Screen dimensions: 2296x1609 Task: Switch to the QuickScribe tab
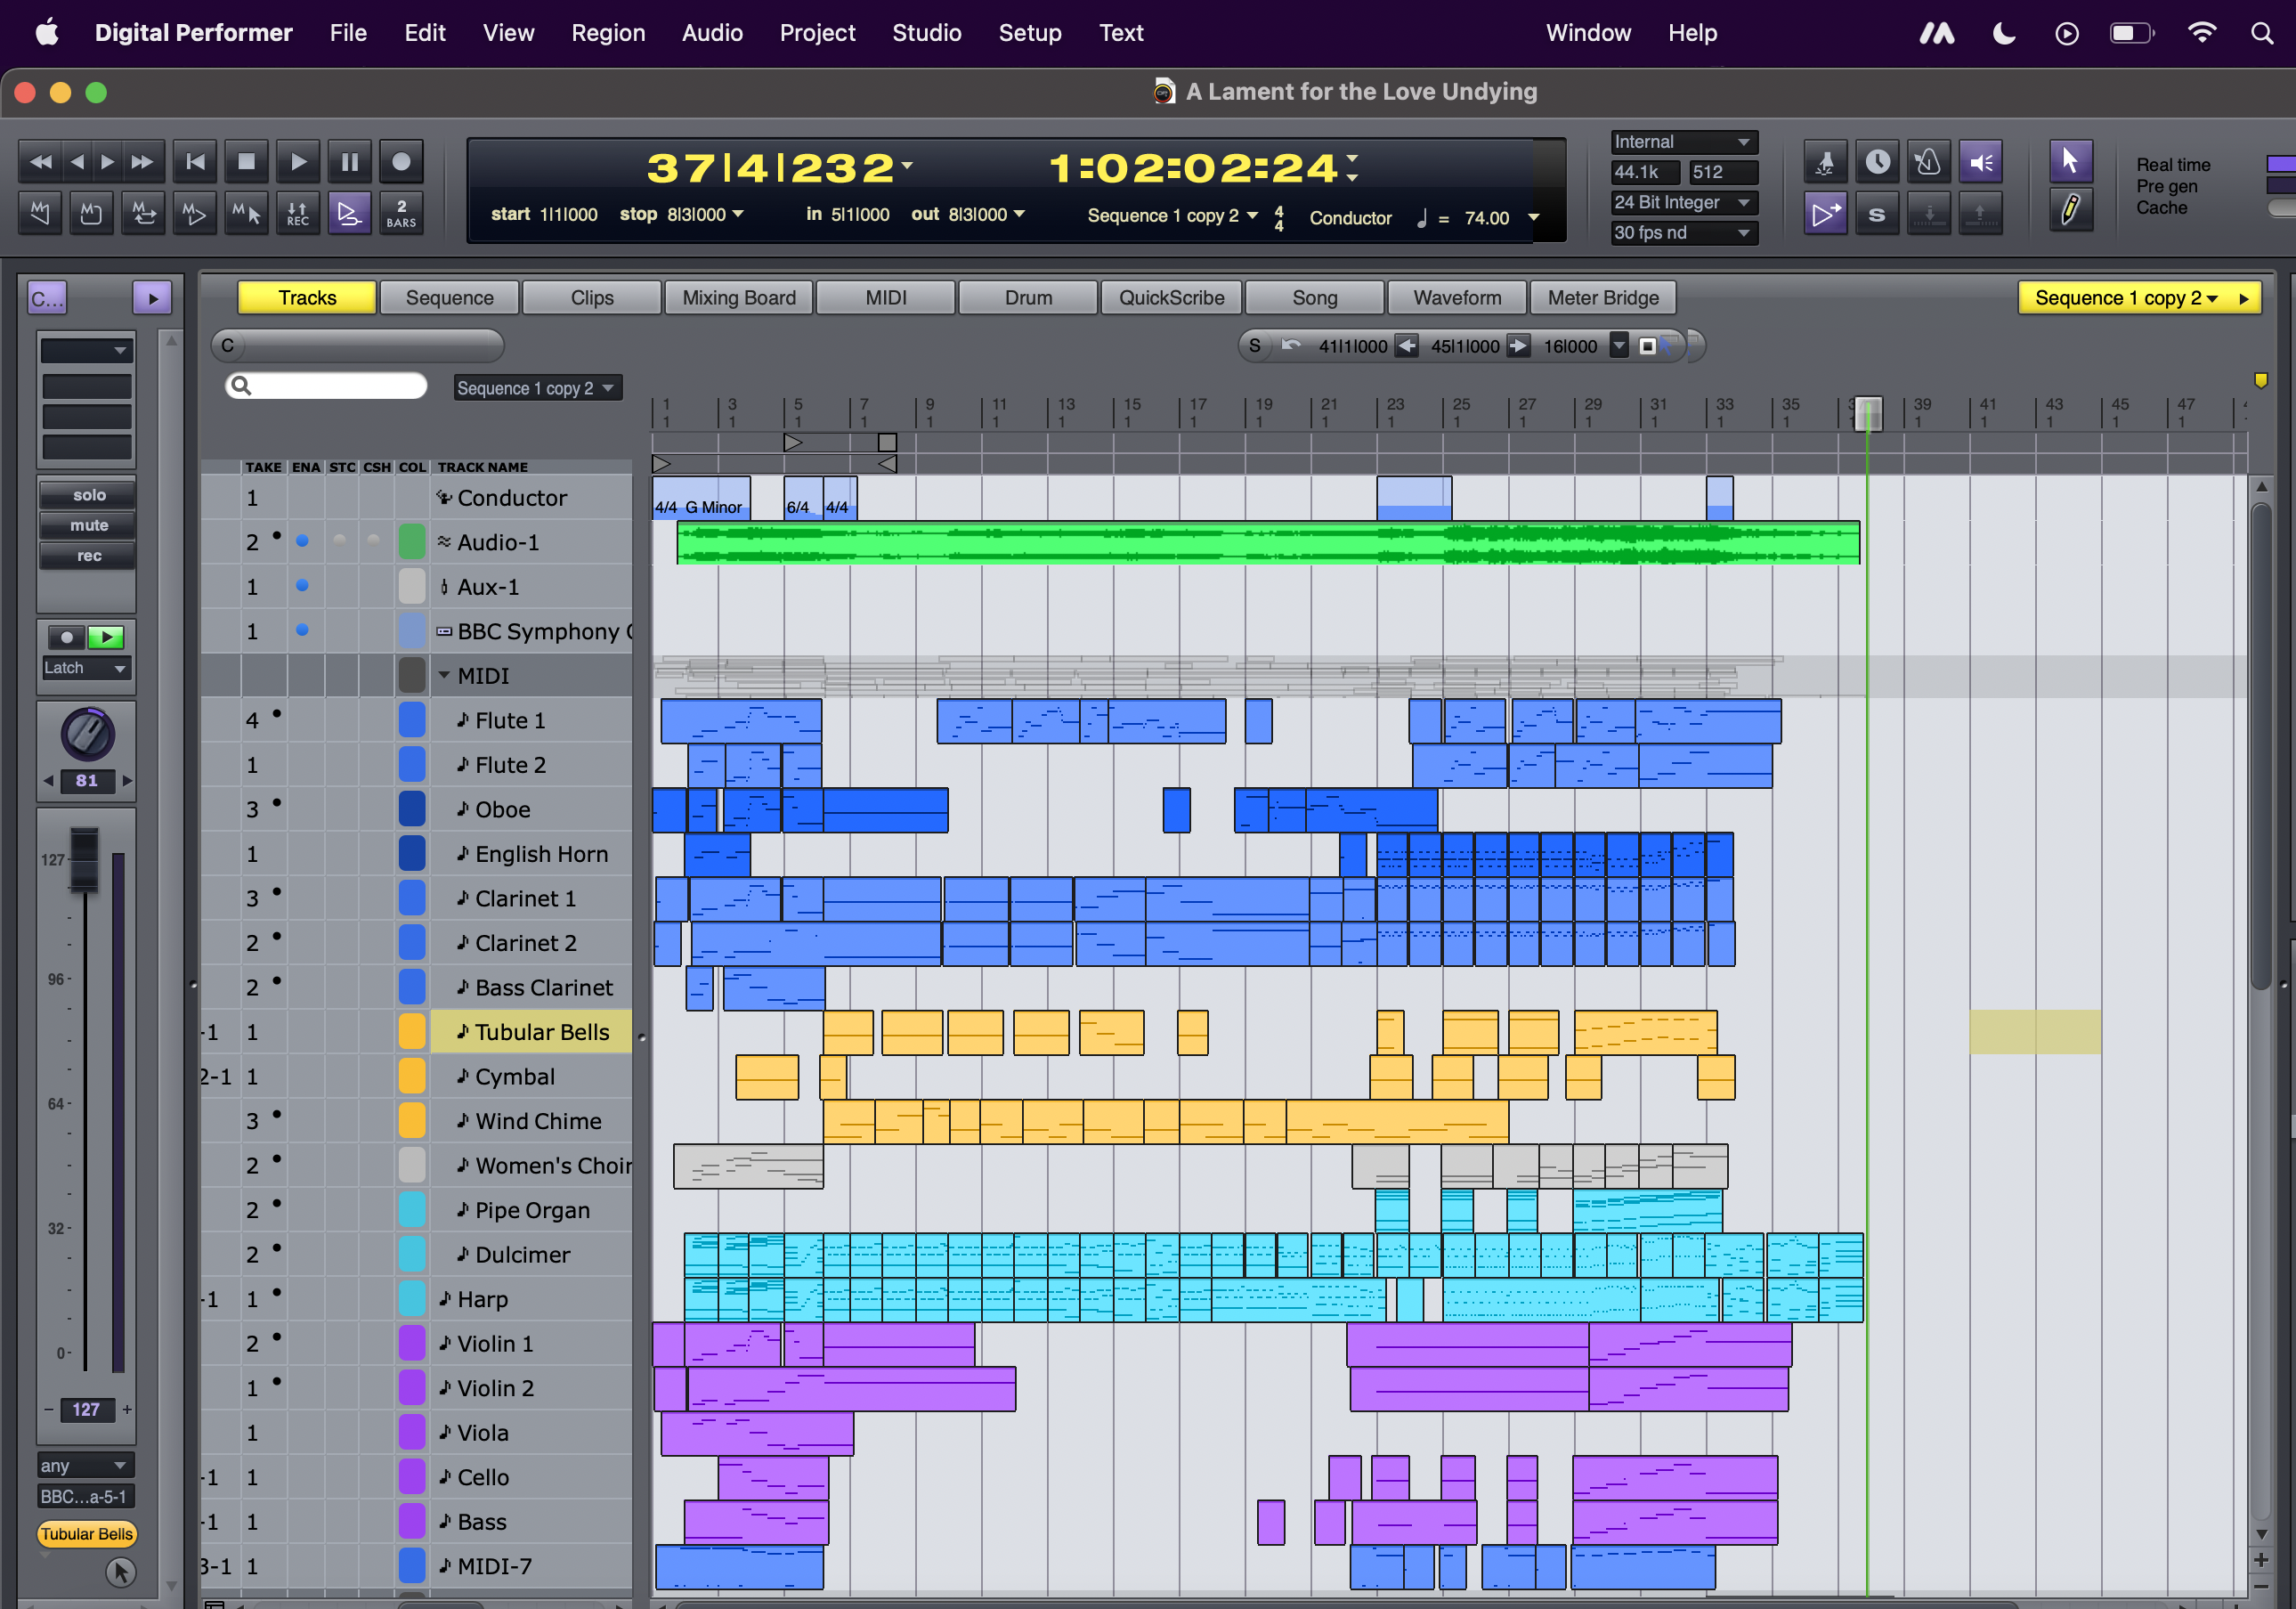point(1171,298)
